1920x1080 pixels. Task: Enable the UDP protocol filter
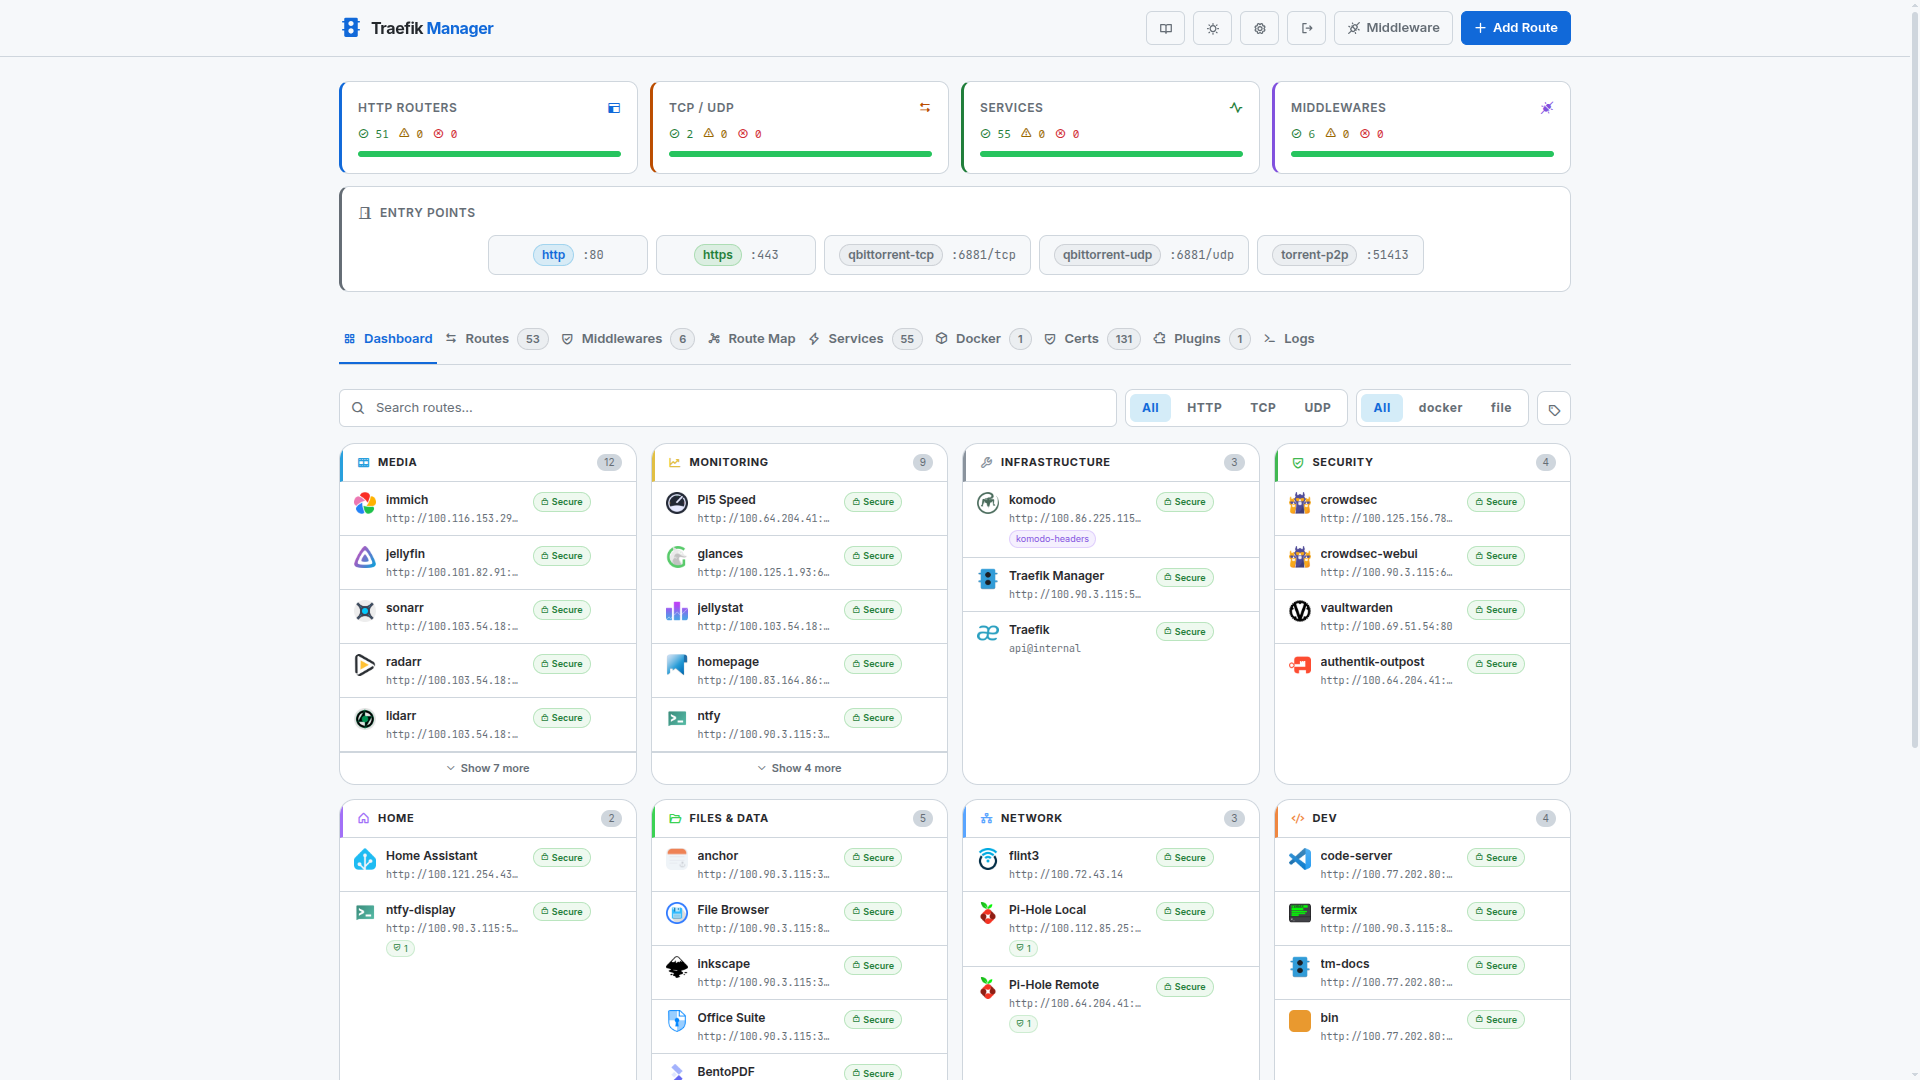pos(1317,408)
